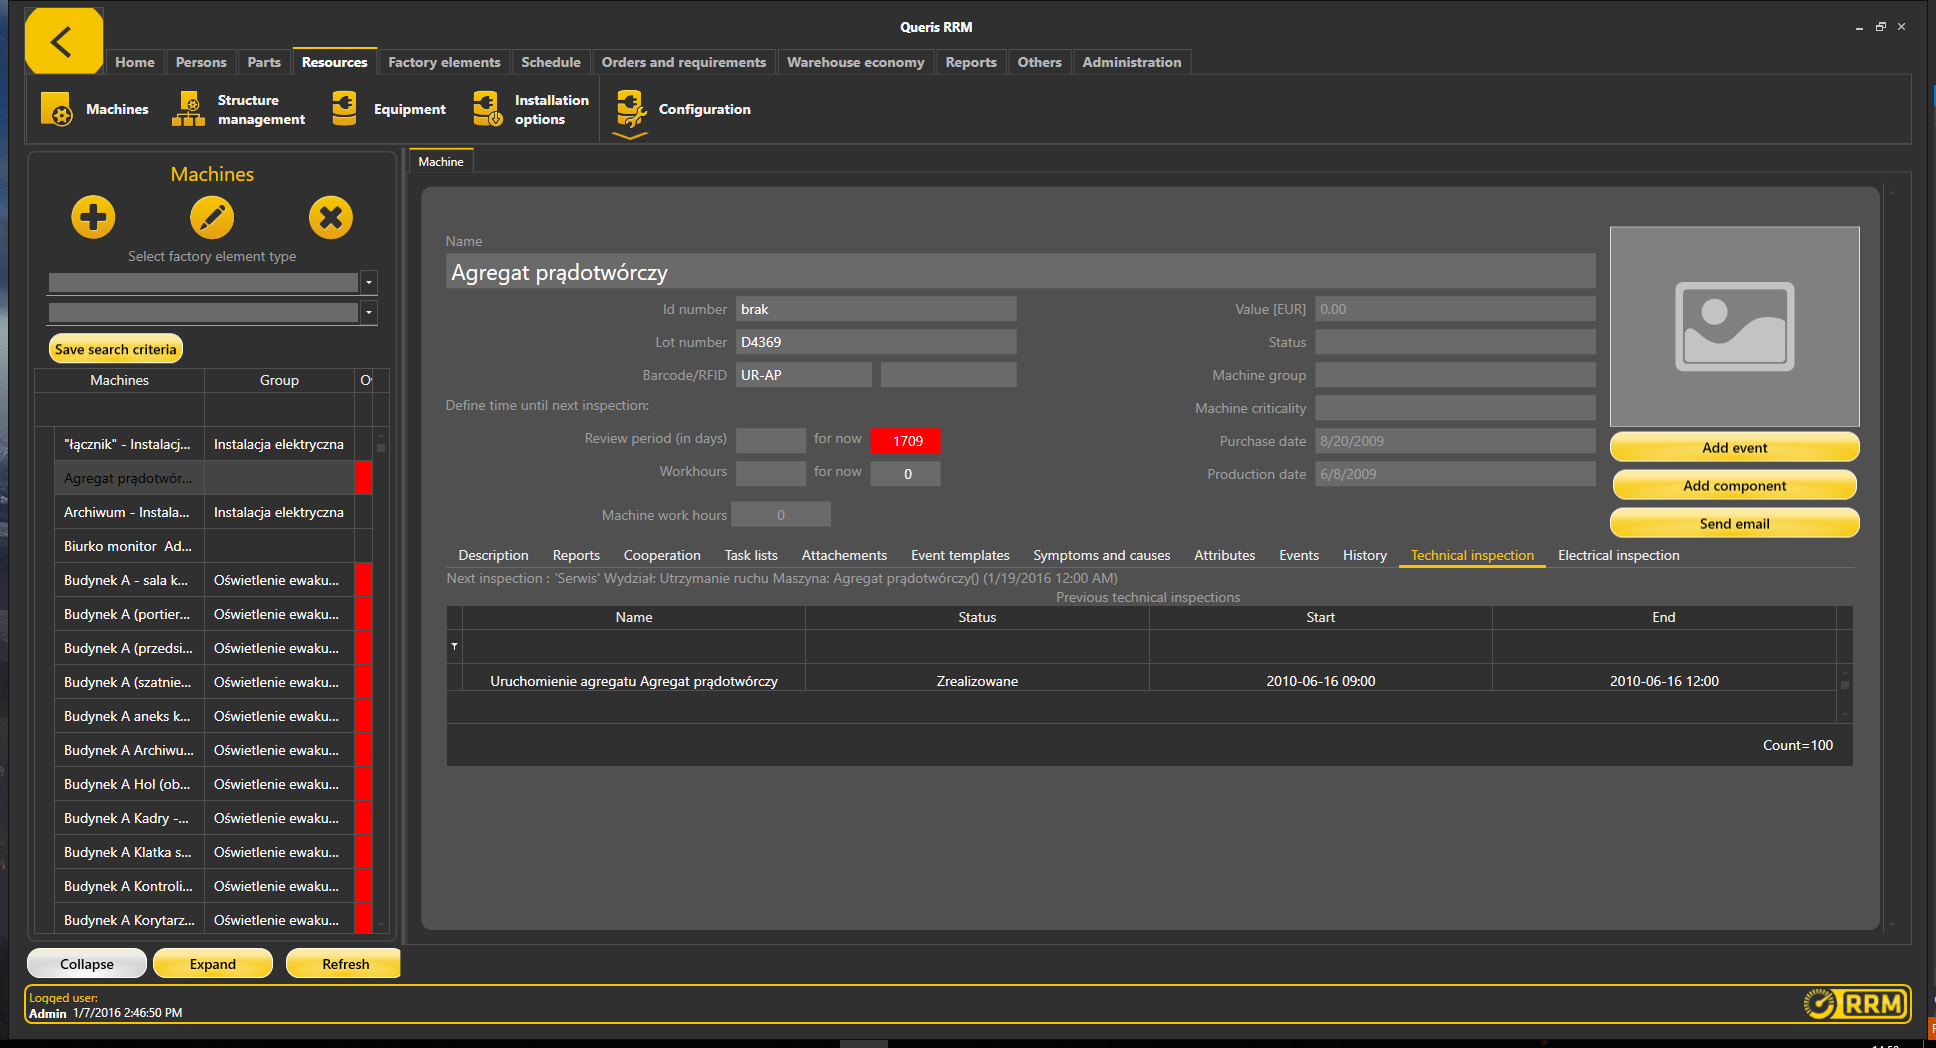Switch to the Electrical inspection tab
Viewport: 1936px width, 1048px height.
[x=1618, y=555]
